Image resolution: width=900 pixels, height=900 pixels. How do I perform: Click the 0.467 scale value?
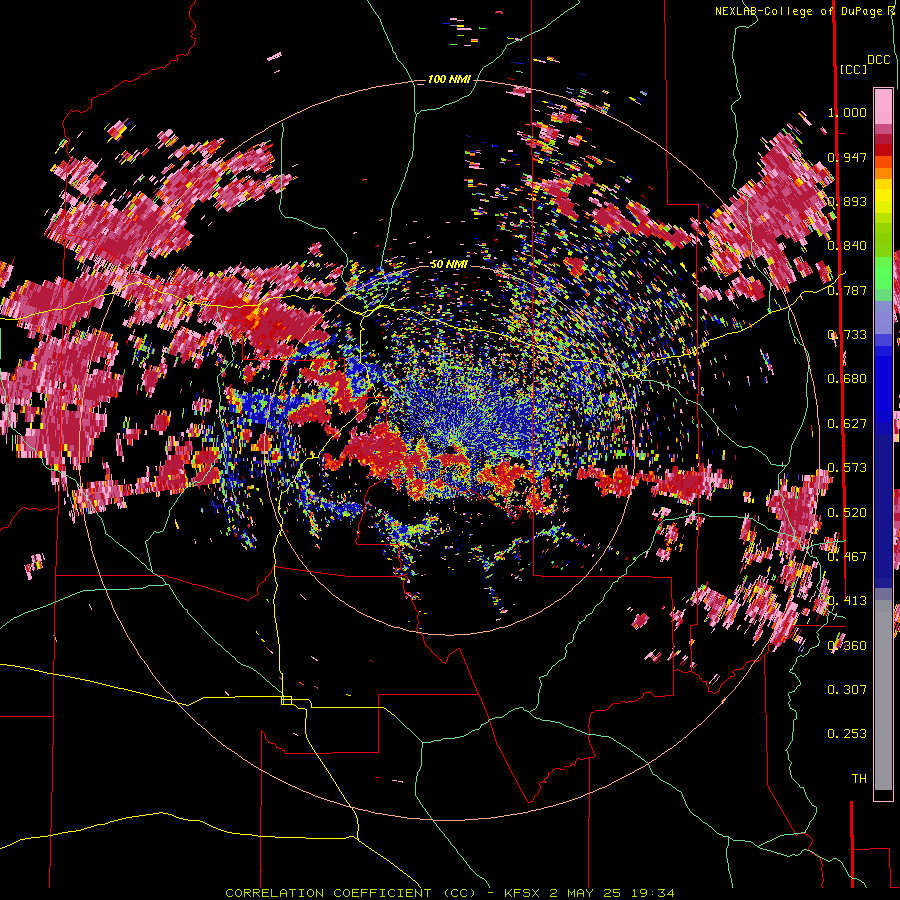[x=847, y=557]
